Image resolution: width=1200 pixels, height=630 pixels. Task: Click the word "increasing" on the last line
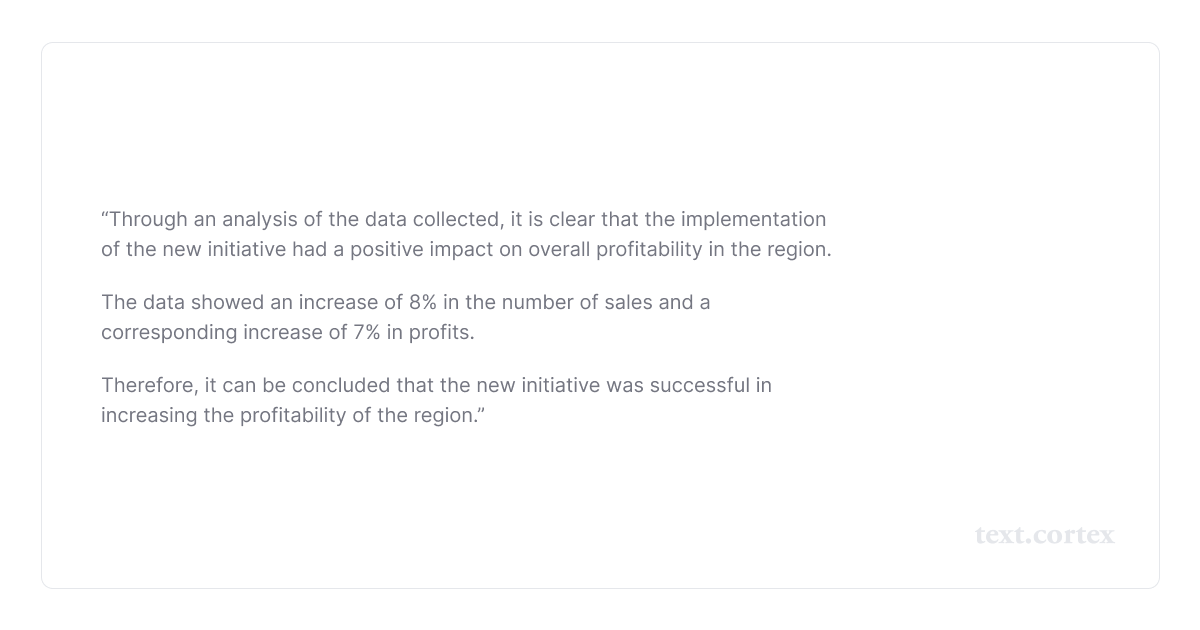click(149, 415)
